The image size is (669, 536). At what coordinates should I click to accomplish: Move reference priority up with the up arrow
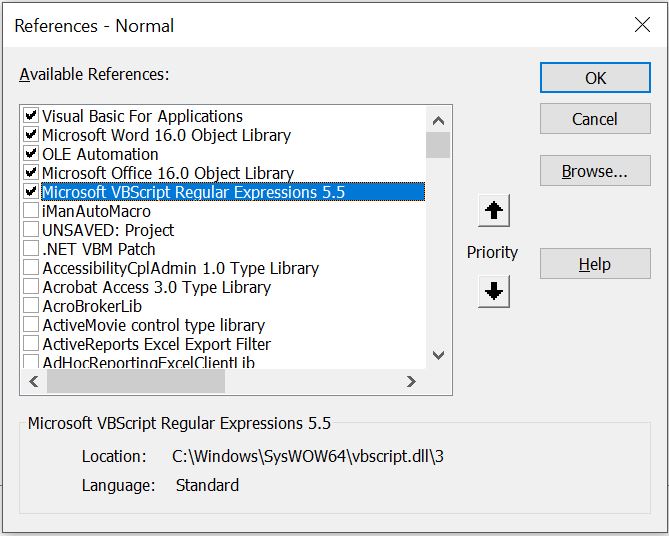pyautogui.click(x=494, y=210)
